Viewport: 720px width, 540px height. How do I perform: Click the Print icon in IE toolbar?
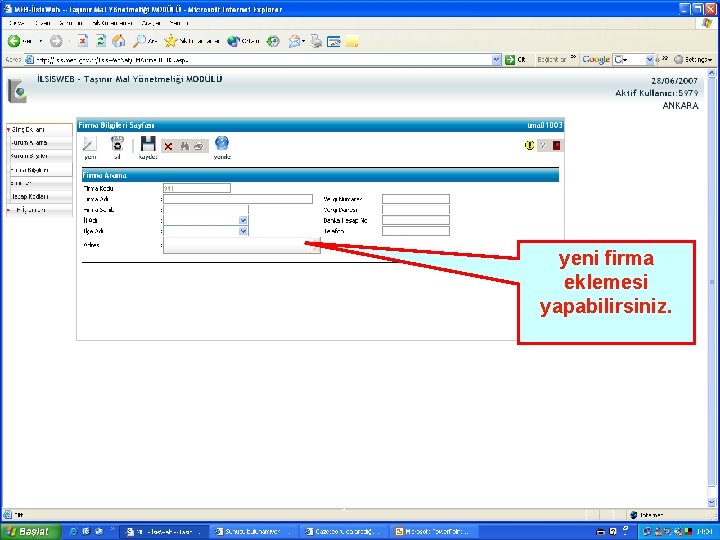316,41
